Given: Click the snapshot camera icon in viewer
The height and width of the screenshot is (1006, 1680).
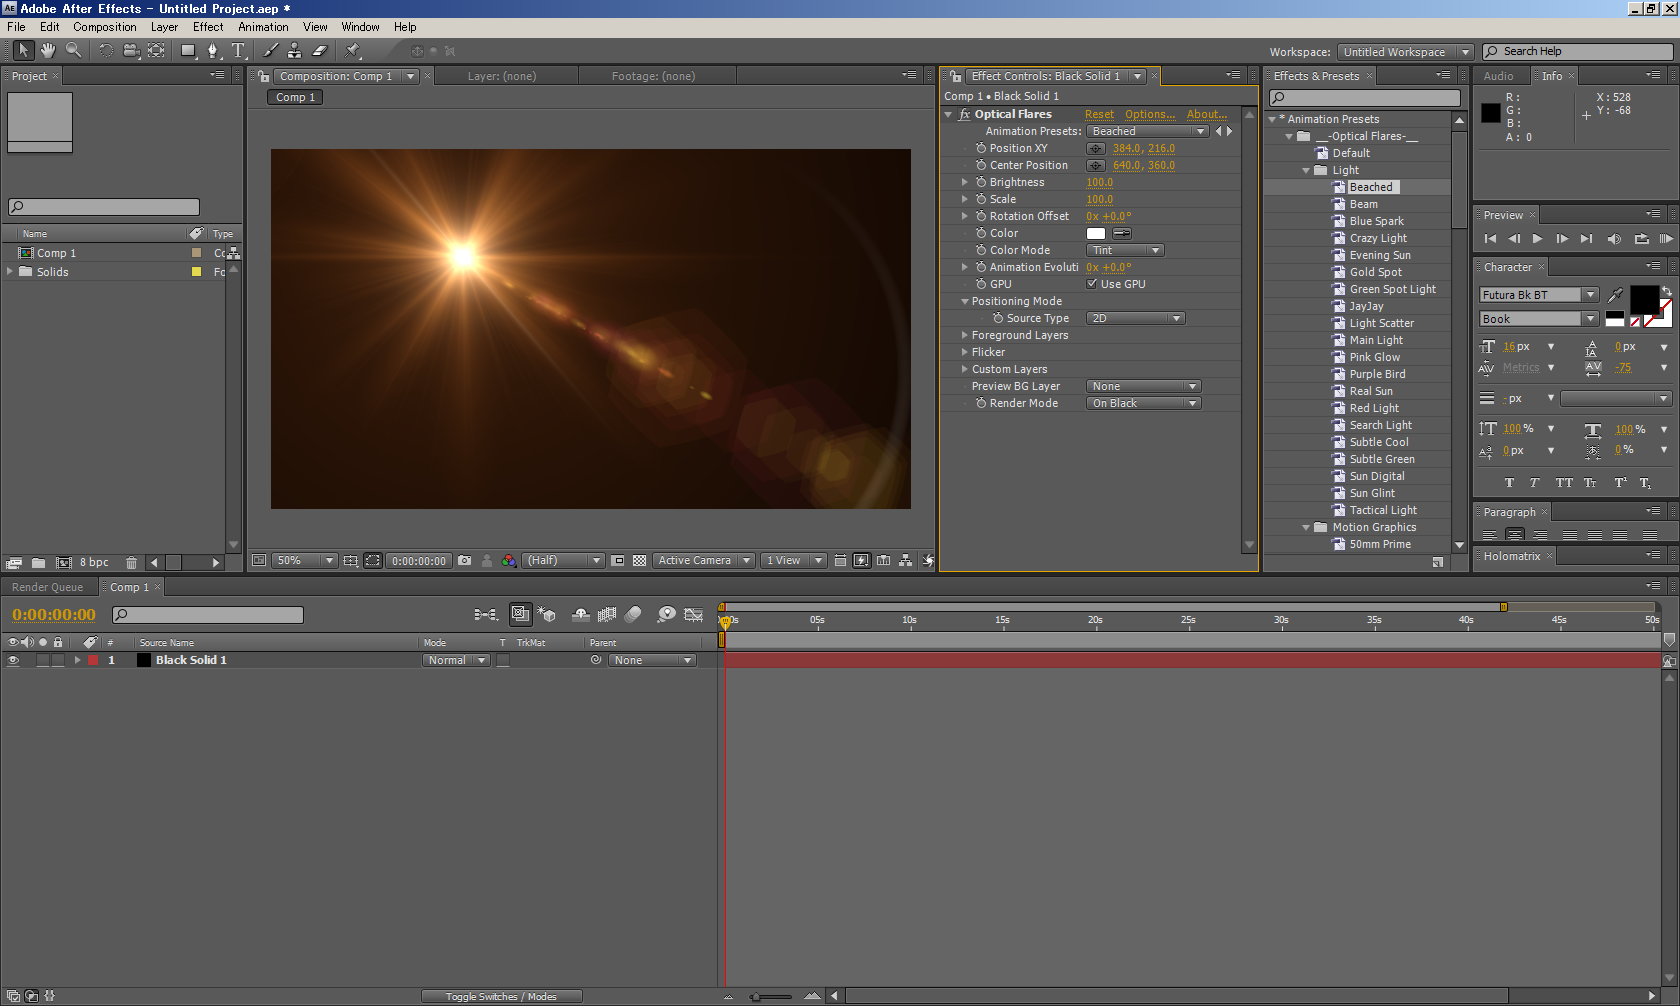Looking at the screenshot, I should coord(464,561).
